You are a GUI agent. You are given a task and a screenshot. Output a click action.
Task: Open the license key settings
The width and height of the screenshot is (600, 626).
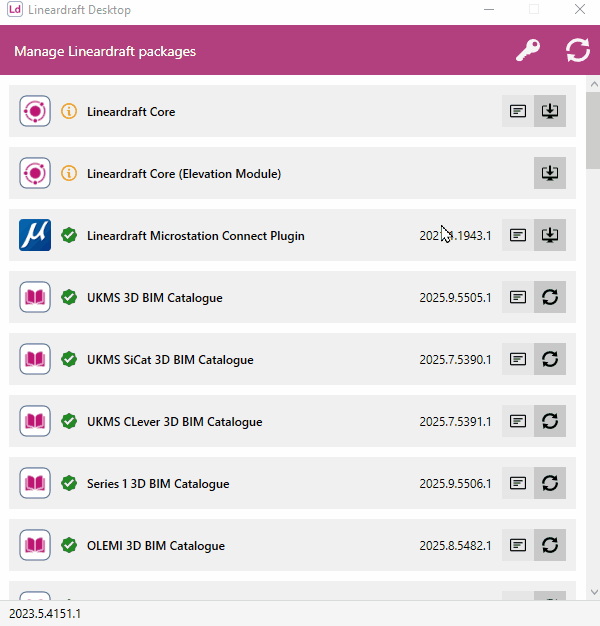coord(528,50)
